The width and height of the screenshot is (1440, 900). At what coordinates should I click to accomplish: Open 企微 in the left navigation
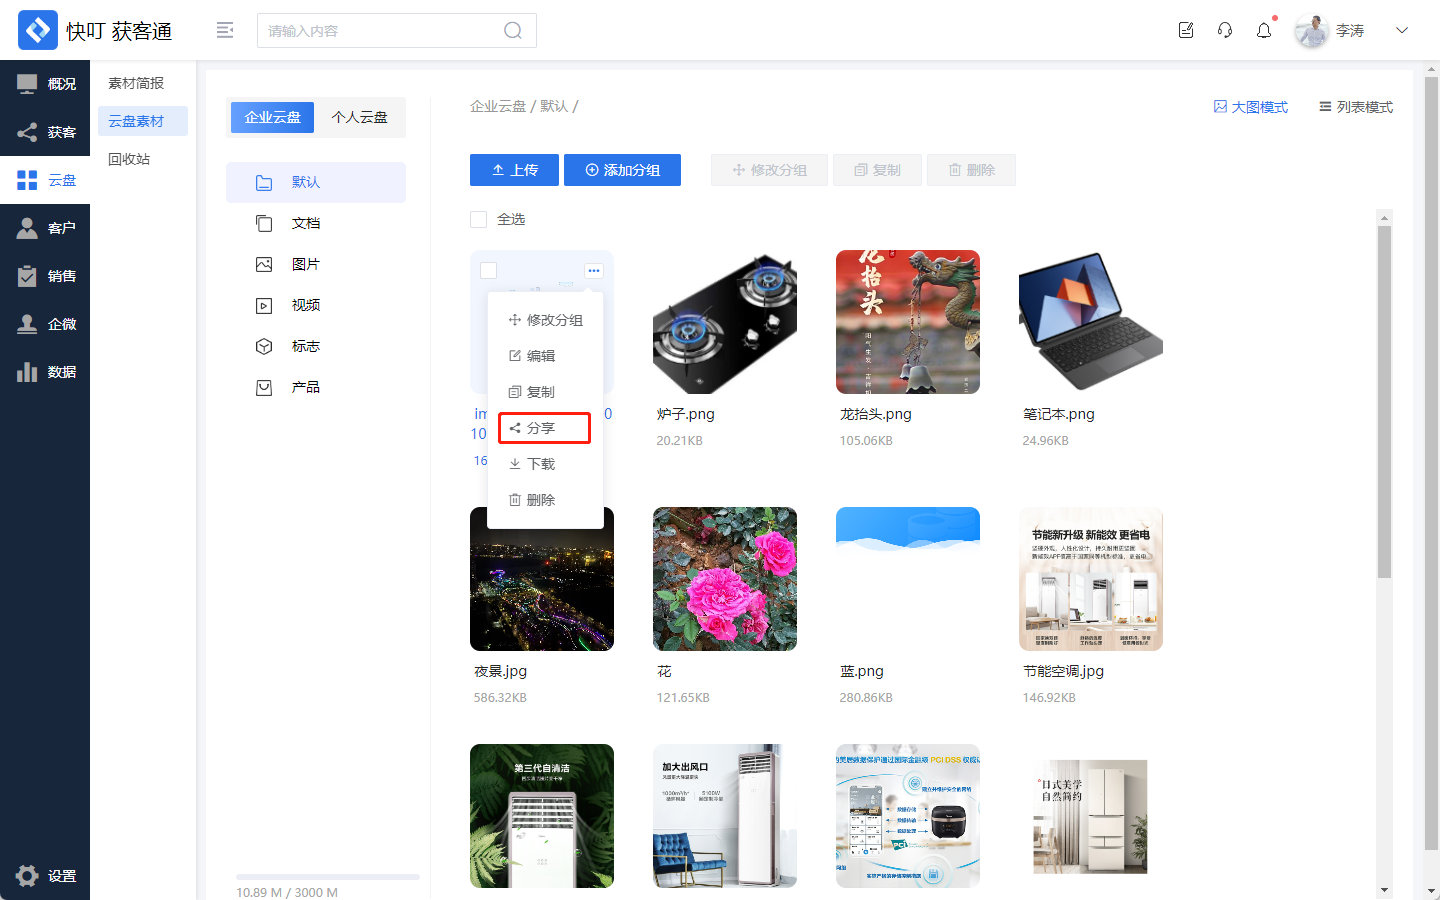[x=45, y=324]
